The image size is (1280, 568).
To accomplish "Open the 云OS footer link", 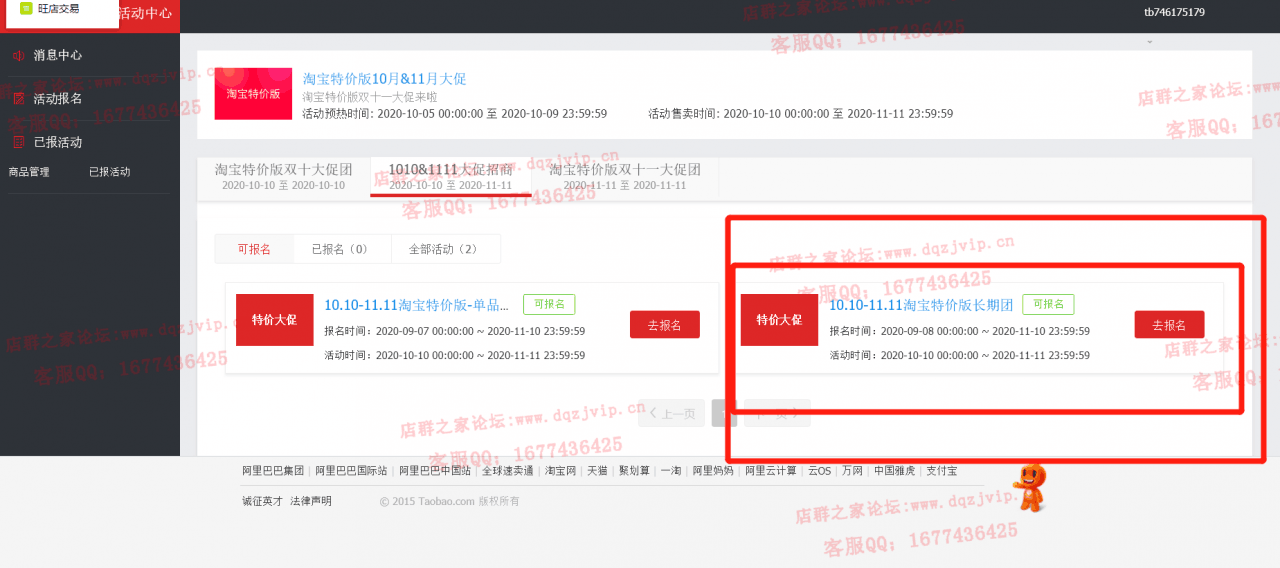I will coord(819,471).
